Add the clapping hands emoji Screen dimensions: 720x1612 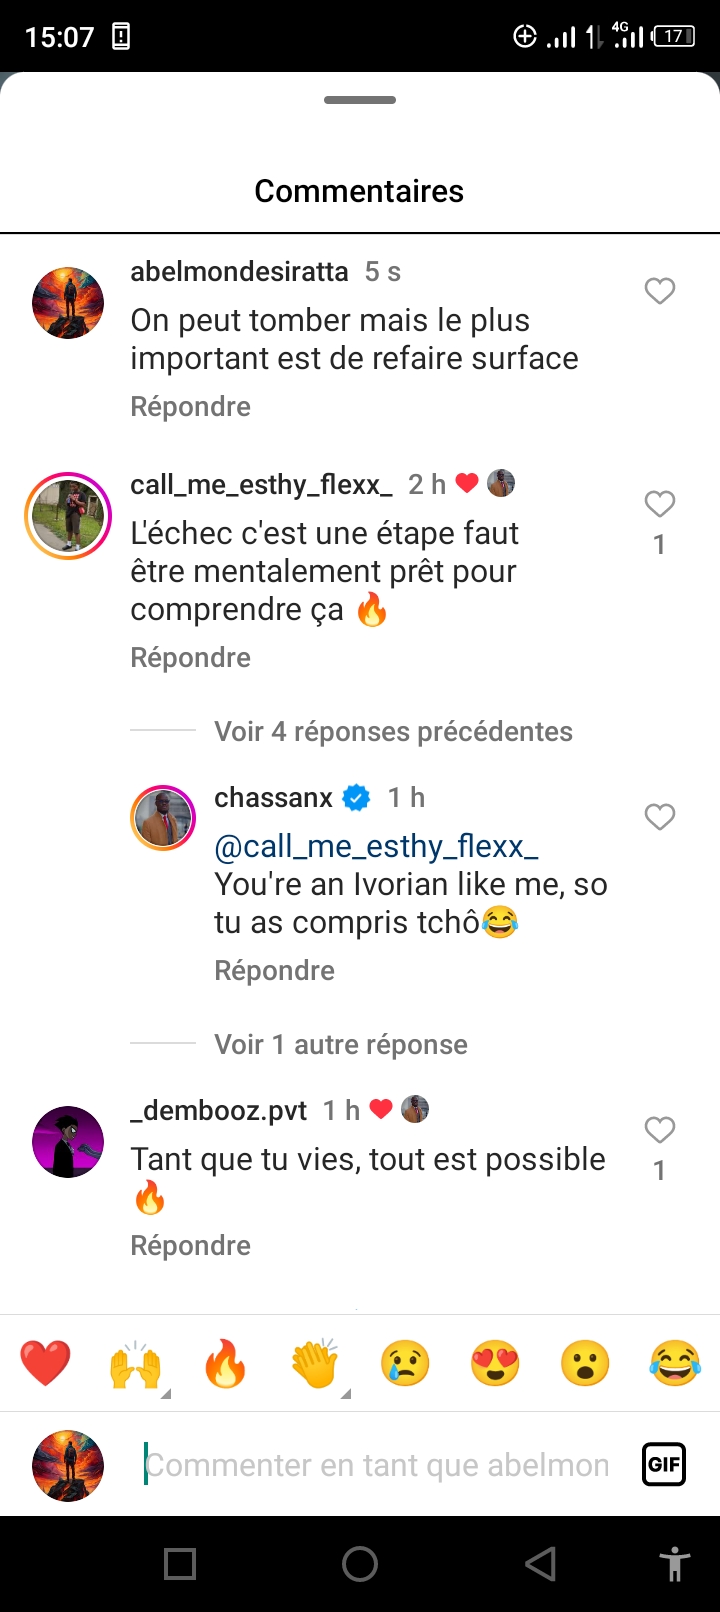coord(315,1364)
